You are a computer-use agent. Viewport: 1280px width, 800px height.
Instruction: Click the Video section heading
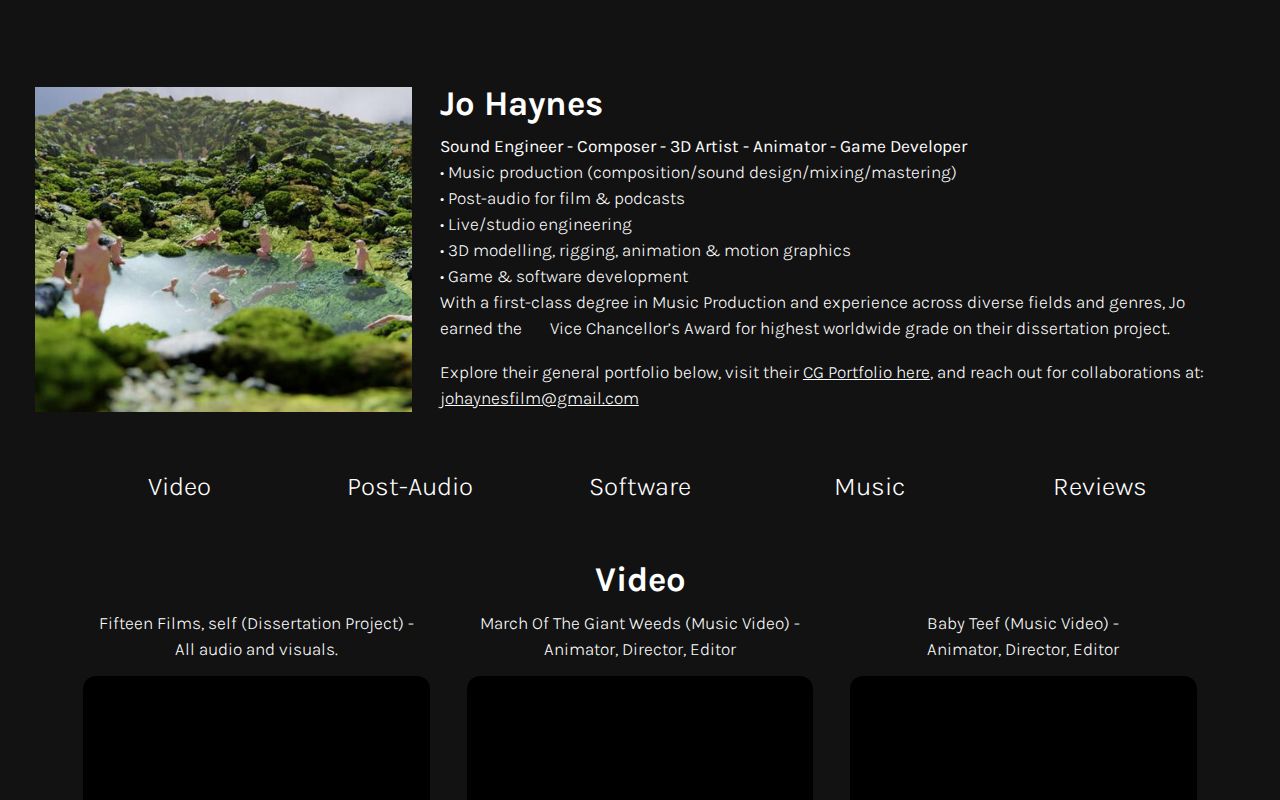point(640,580)
